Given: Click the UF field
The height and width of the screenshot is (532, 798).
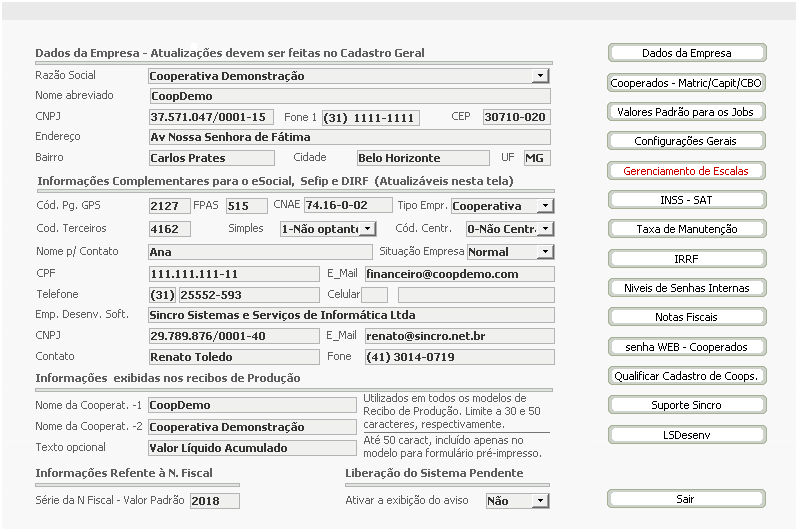Looking at the screenshot, I should pos(537,158).
